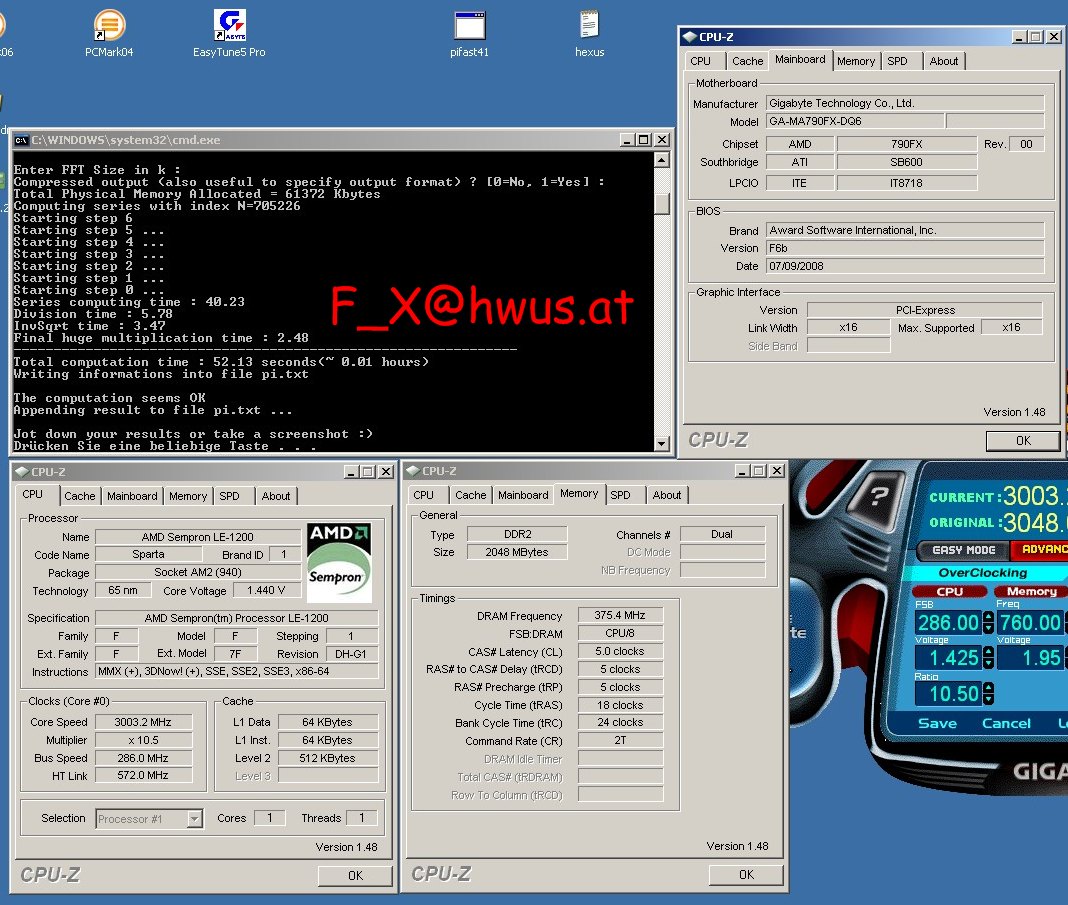Click the Command Rate 2T value
Viewport: 1068px width, 905px height.
pos(620,740)
